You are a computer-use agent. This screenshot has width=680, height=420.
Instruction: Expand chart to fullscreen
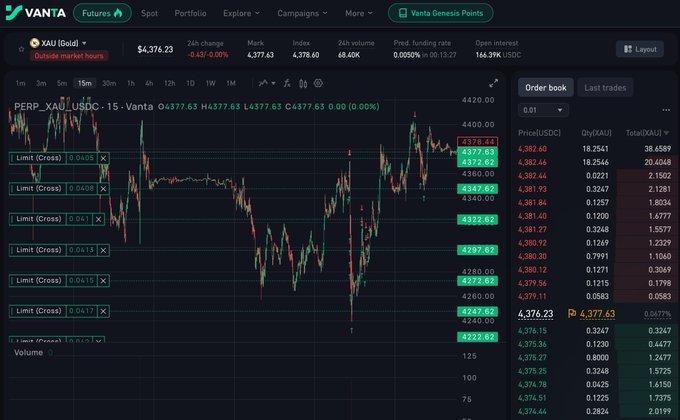(x=494, y=83)
